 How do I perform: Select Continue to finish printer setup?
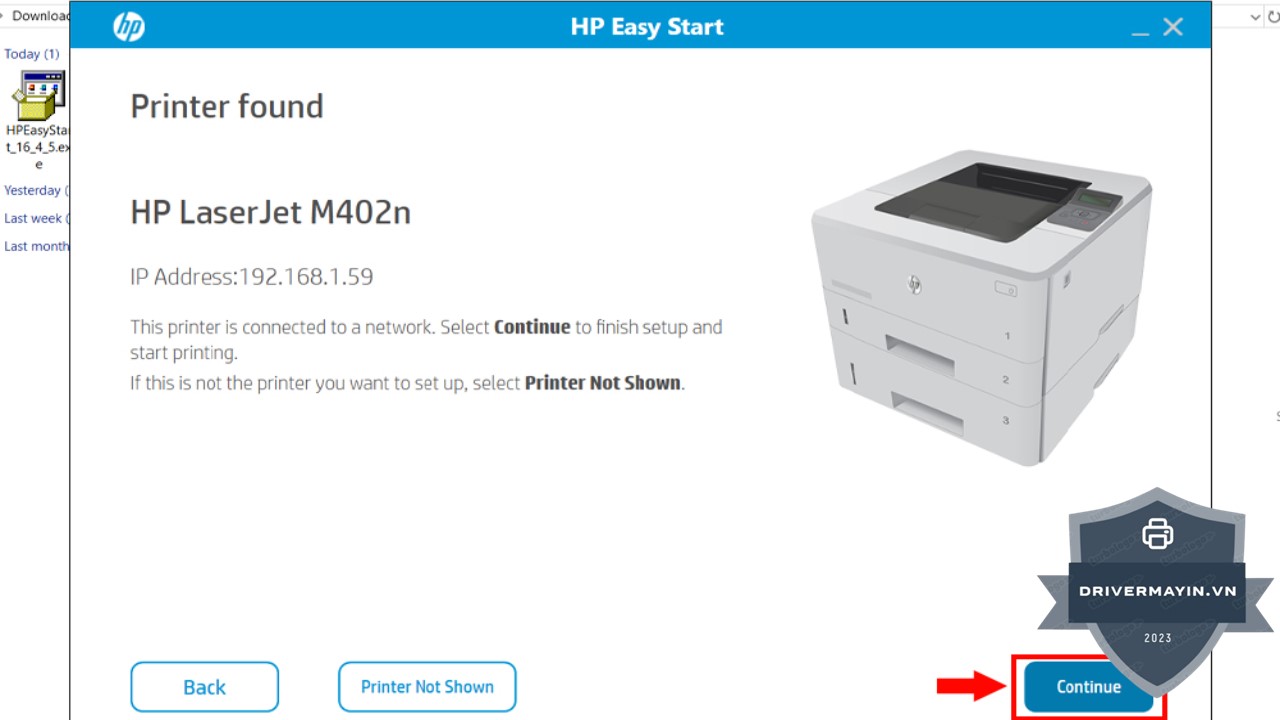tap(1089, 687)
